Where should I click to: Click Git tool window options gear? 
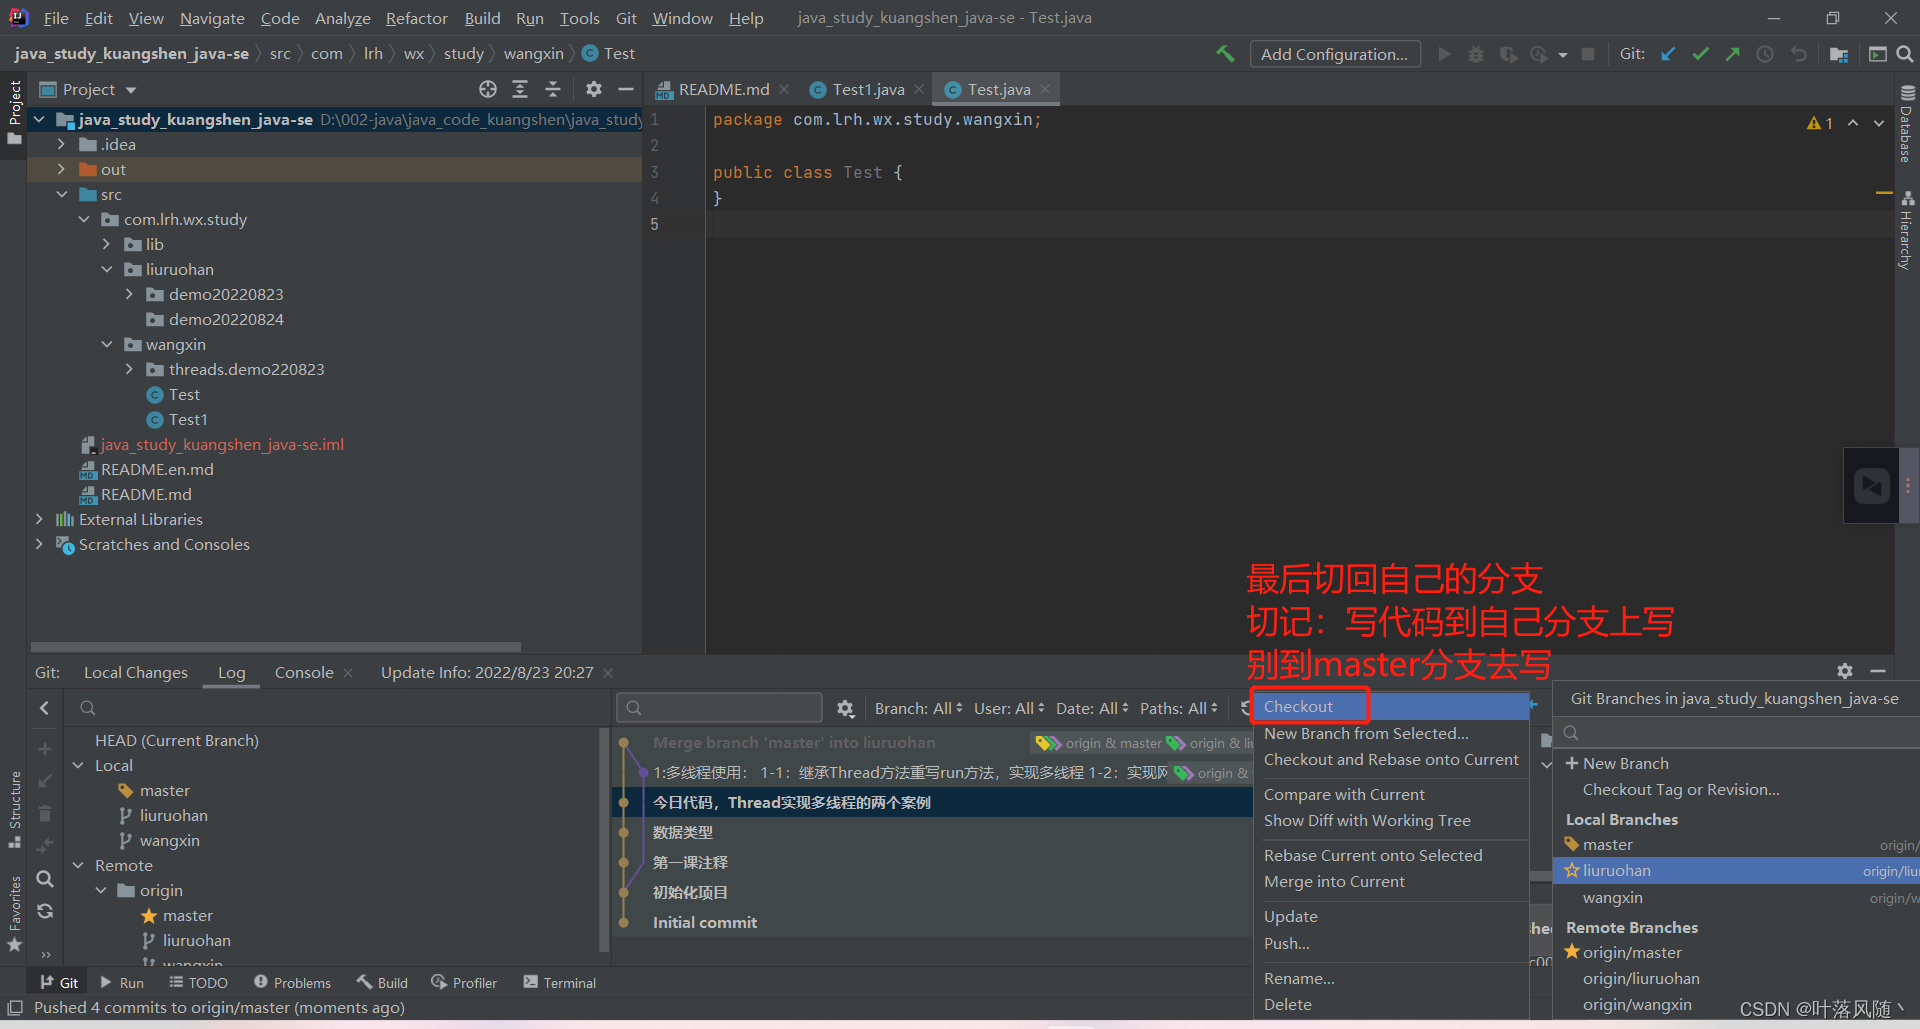point(1845,671)
